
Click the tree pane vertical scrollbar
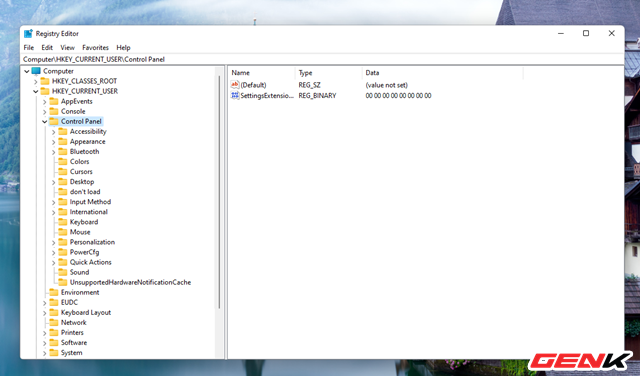219,192
